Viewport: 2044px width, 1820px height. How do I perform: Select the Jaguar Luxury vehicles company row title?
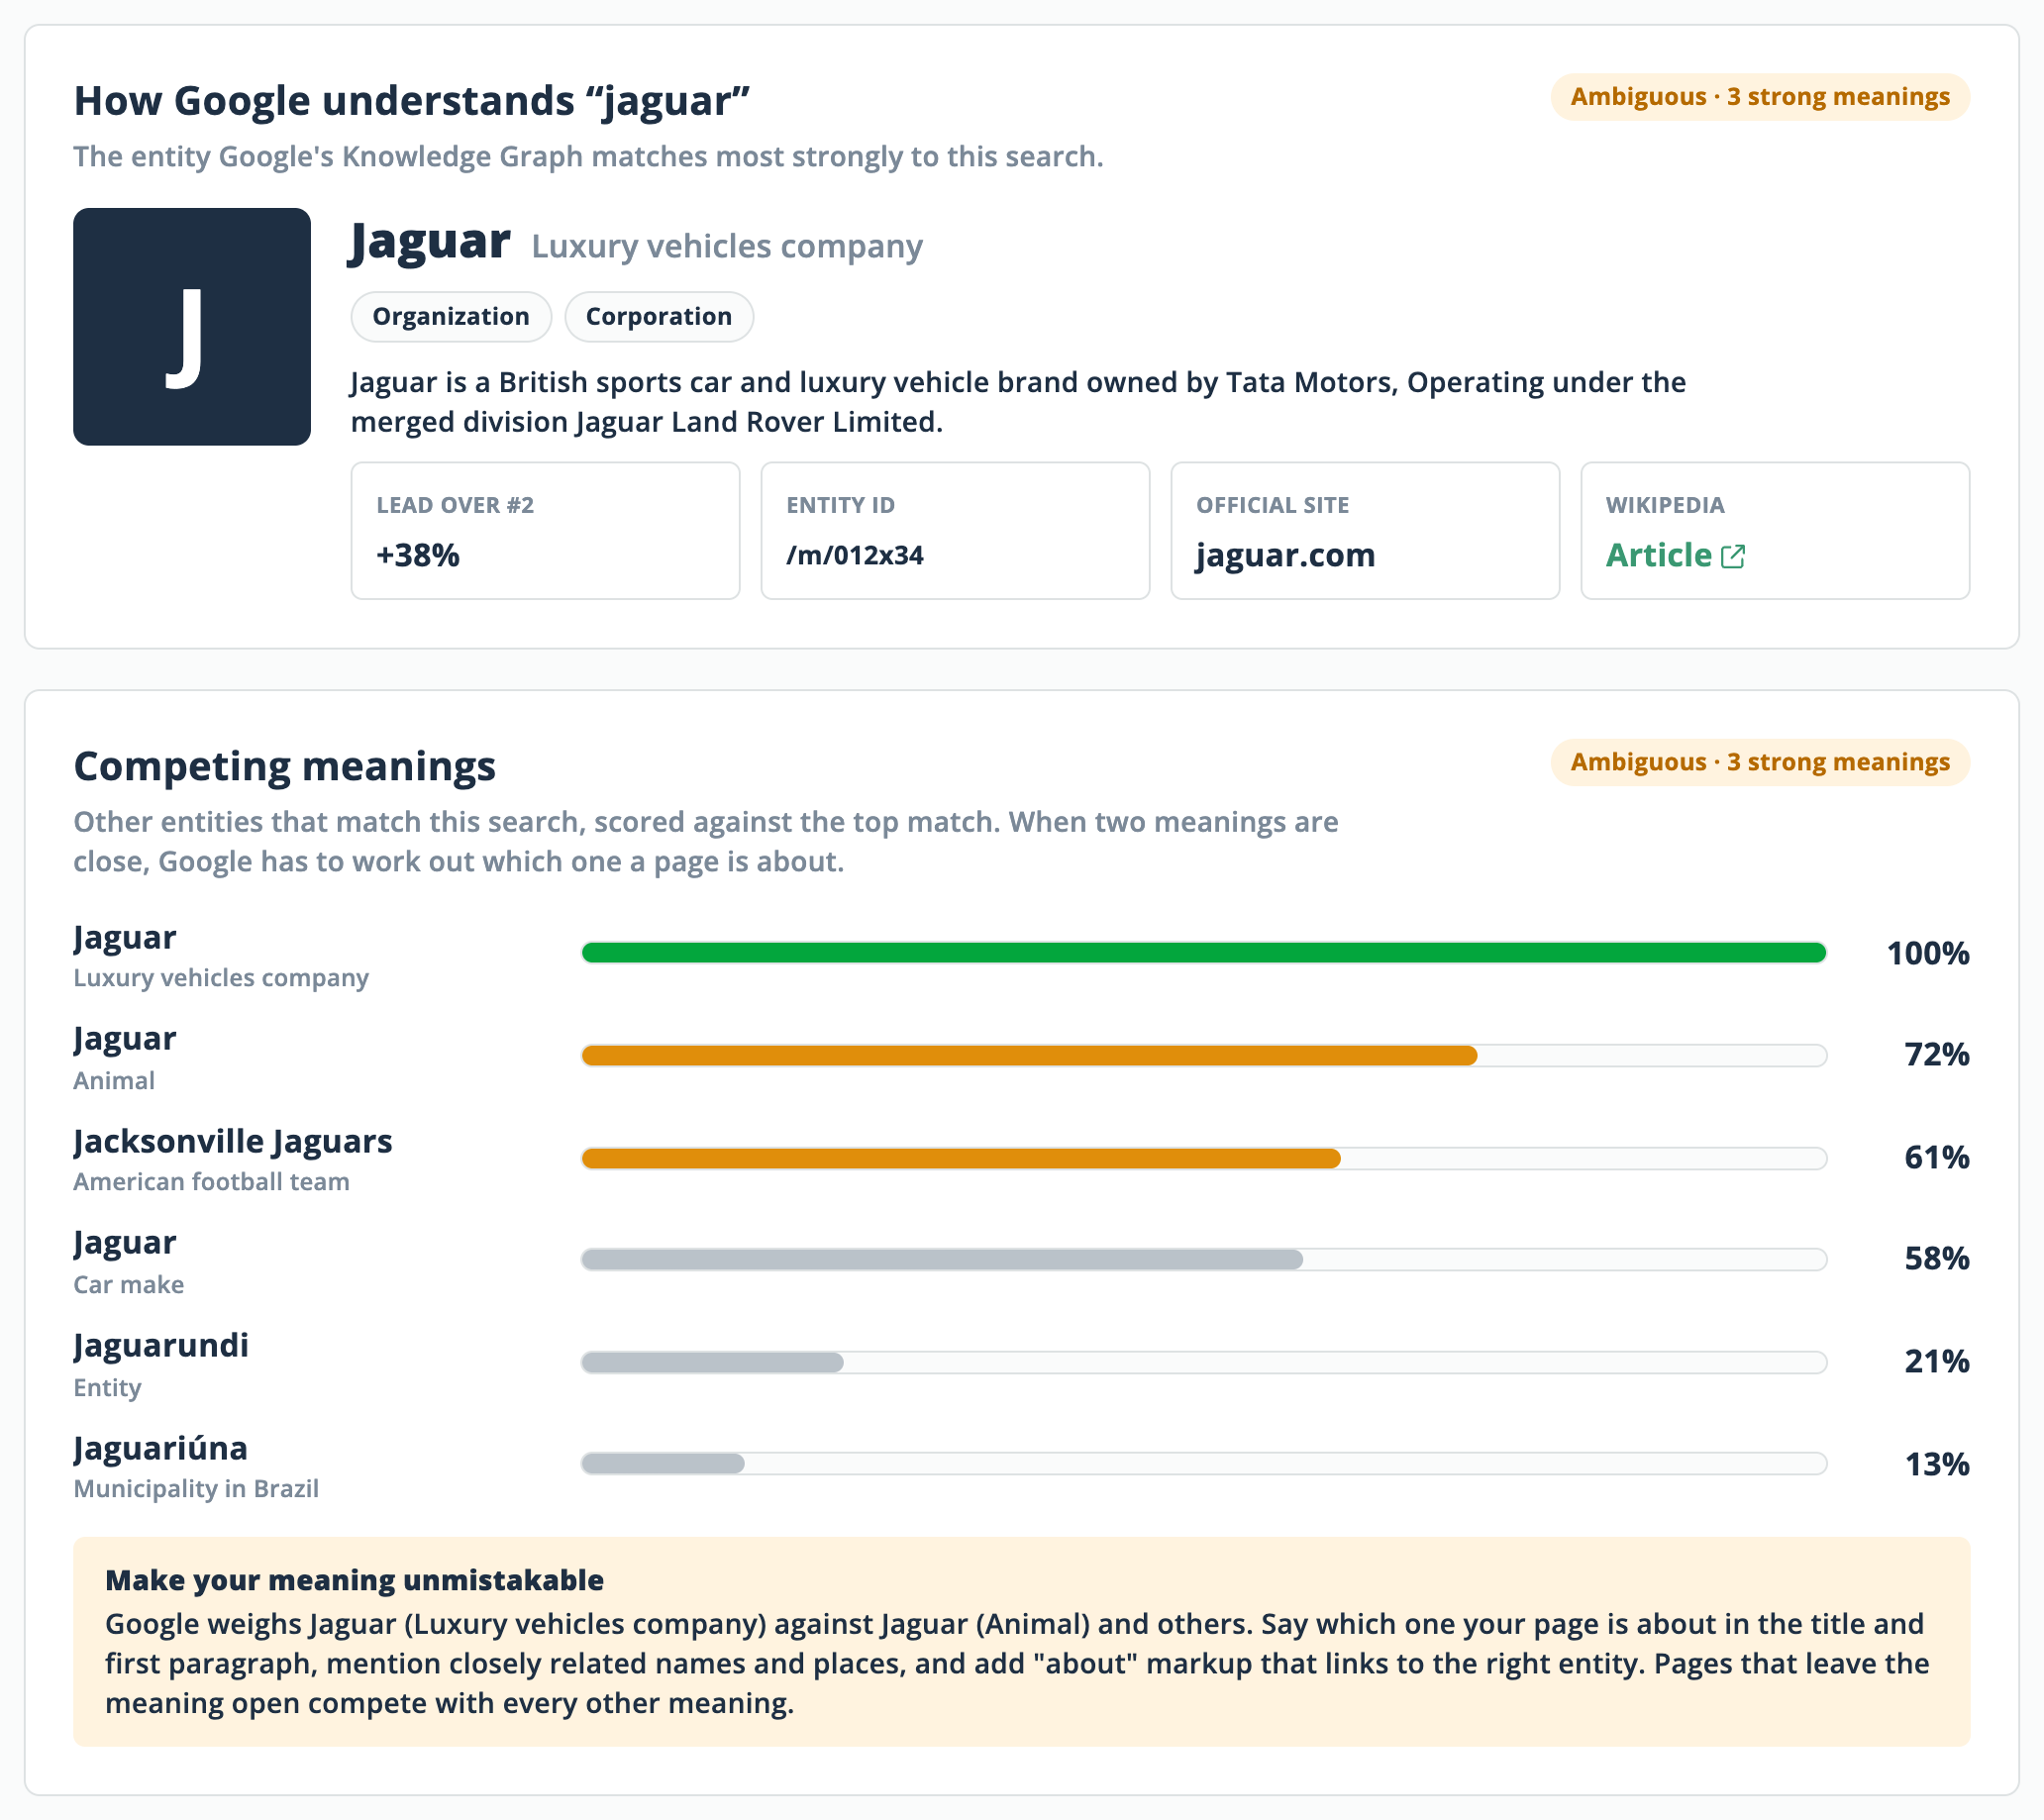click(125, 938)
